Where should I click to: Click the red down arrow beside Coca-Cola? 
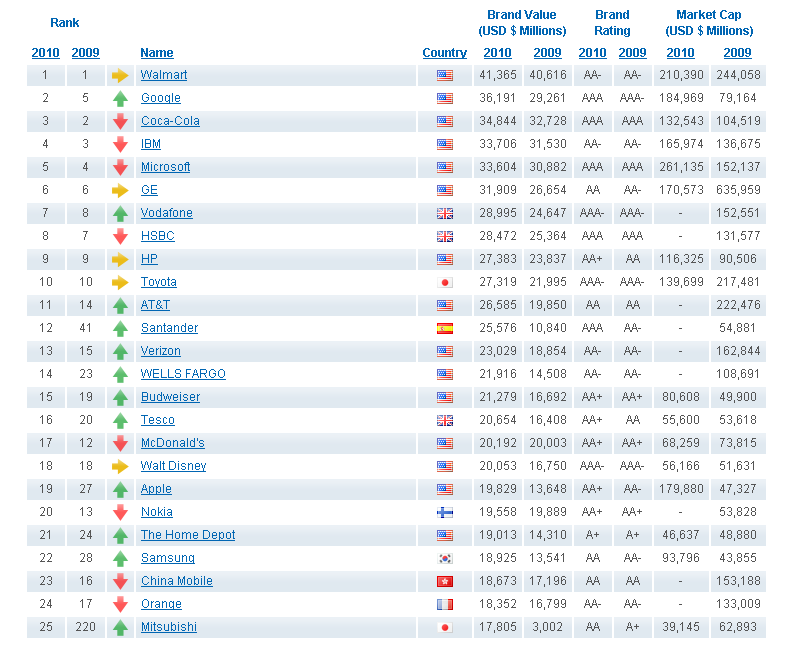click(120, 121)
